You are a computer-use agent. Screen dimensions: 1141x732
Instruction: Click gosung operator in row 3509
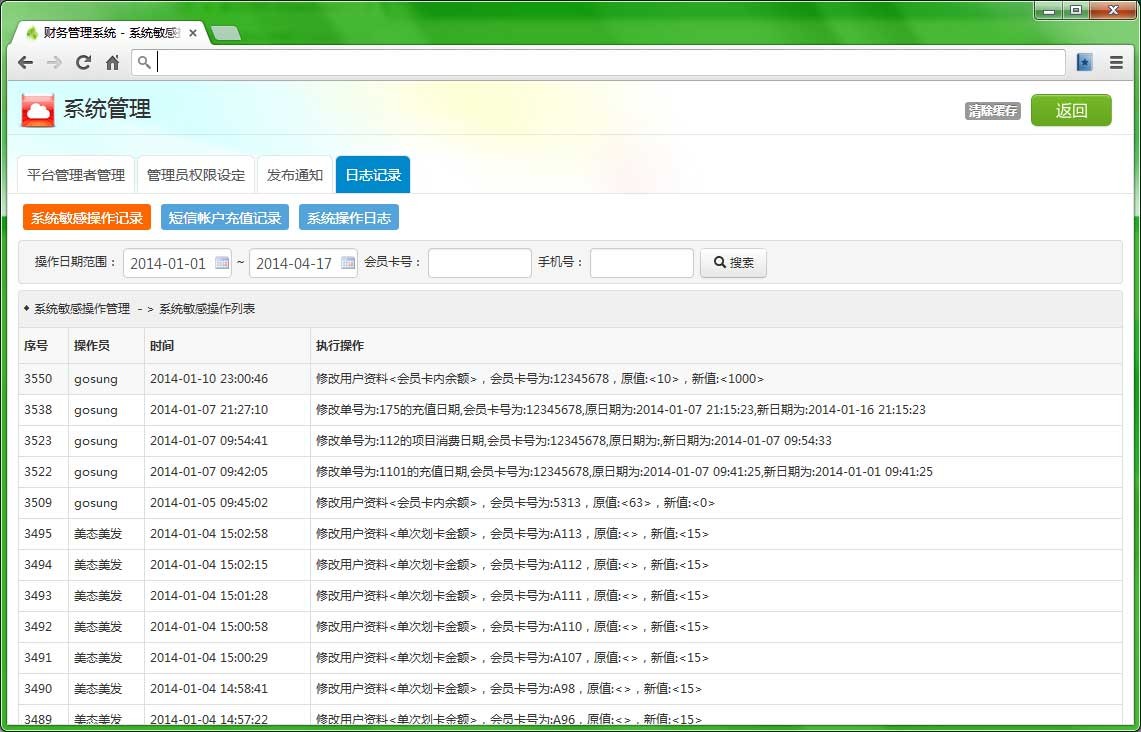pyautogui.click(x=95, y=503)
